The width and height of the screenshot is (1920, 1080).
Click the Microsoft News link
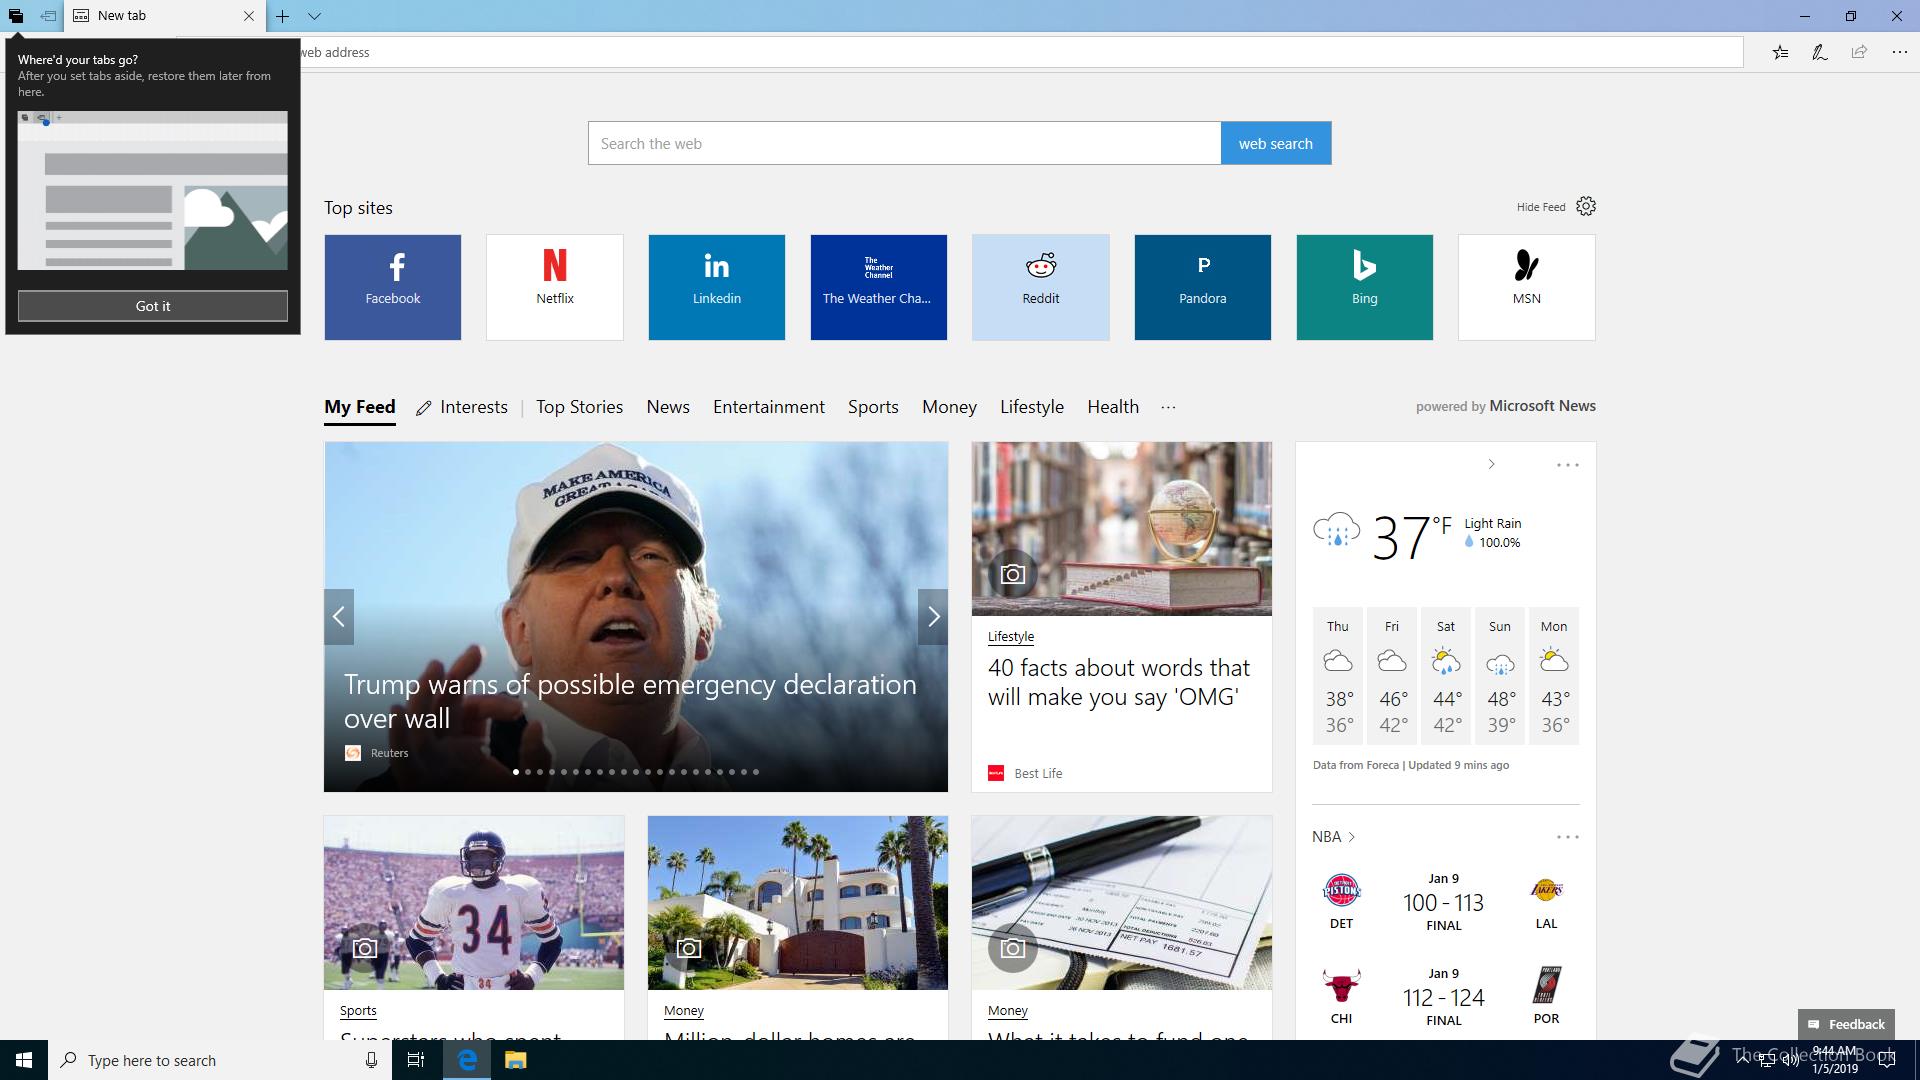[1542, 406]
